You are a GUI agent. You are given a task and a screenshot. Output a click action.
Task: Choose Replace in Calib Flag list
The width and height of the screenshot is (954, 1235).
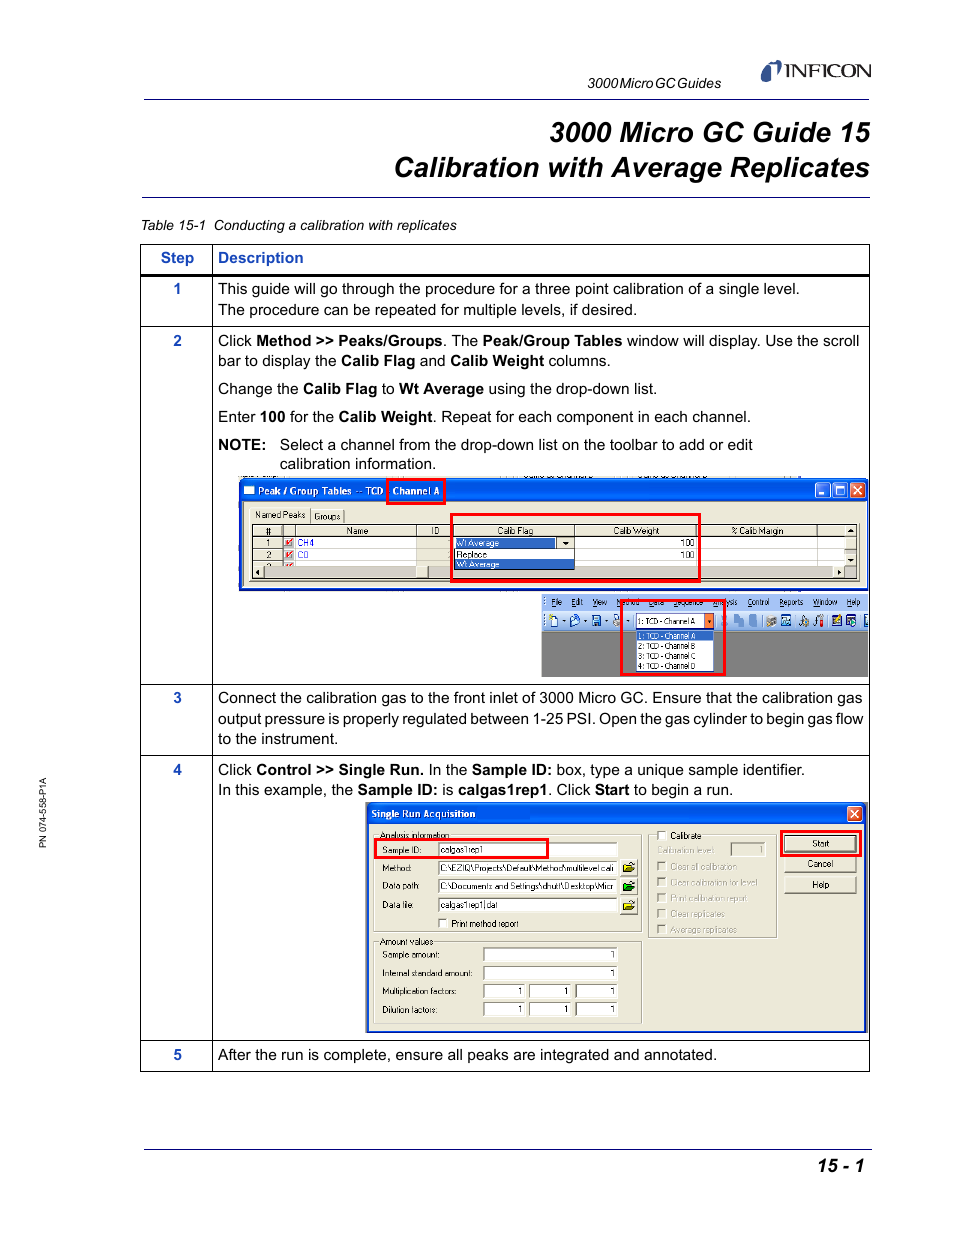pos(514,554)
